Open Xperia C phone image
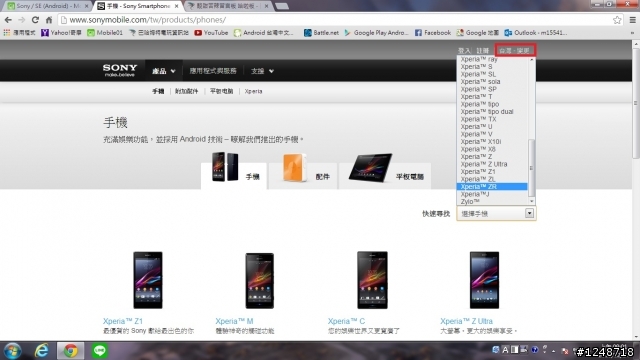Screen dimensions: 640x360 [x=372, y=280]
